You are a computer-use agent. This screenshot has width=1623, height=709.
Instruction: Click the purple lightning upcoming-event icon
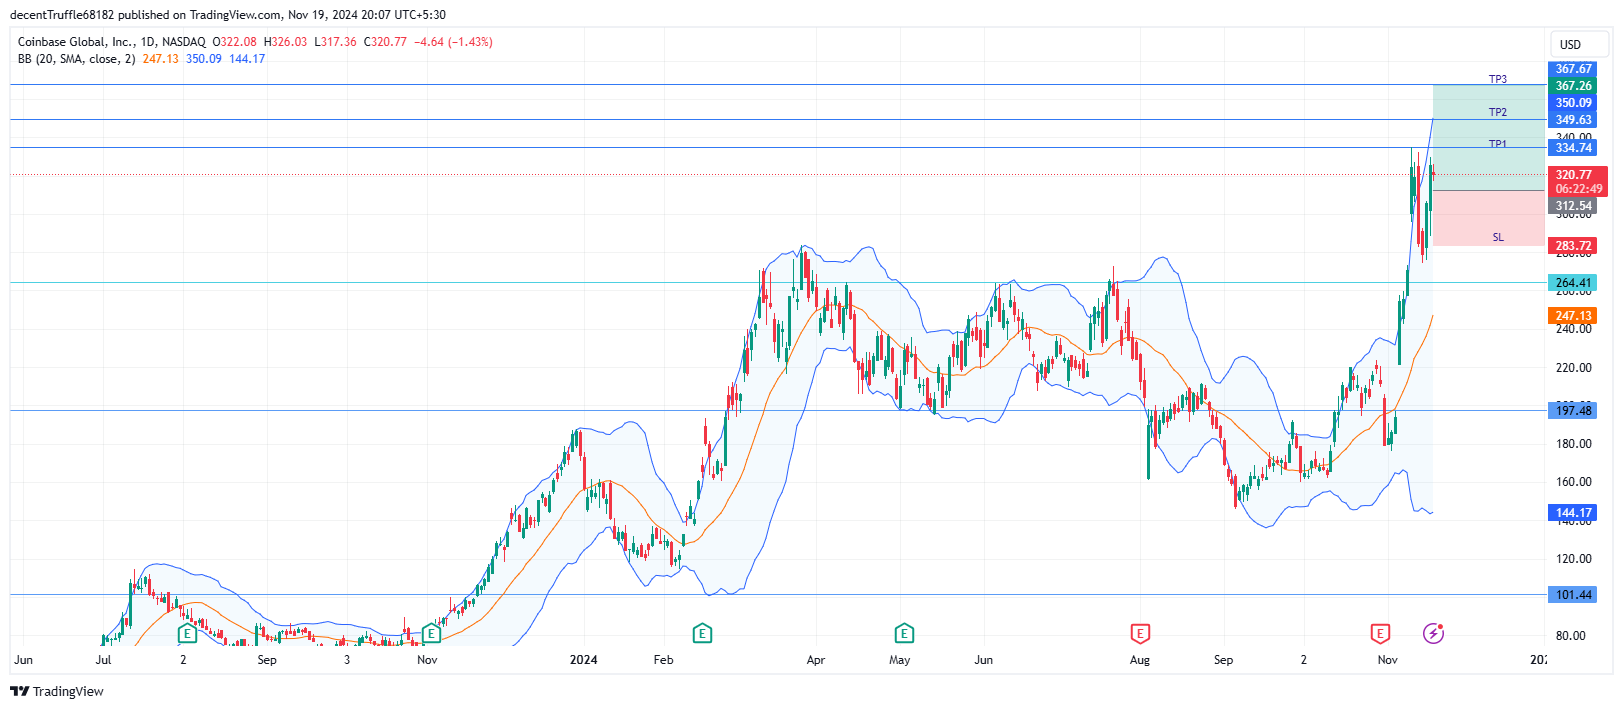tap(1433, 633)
